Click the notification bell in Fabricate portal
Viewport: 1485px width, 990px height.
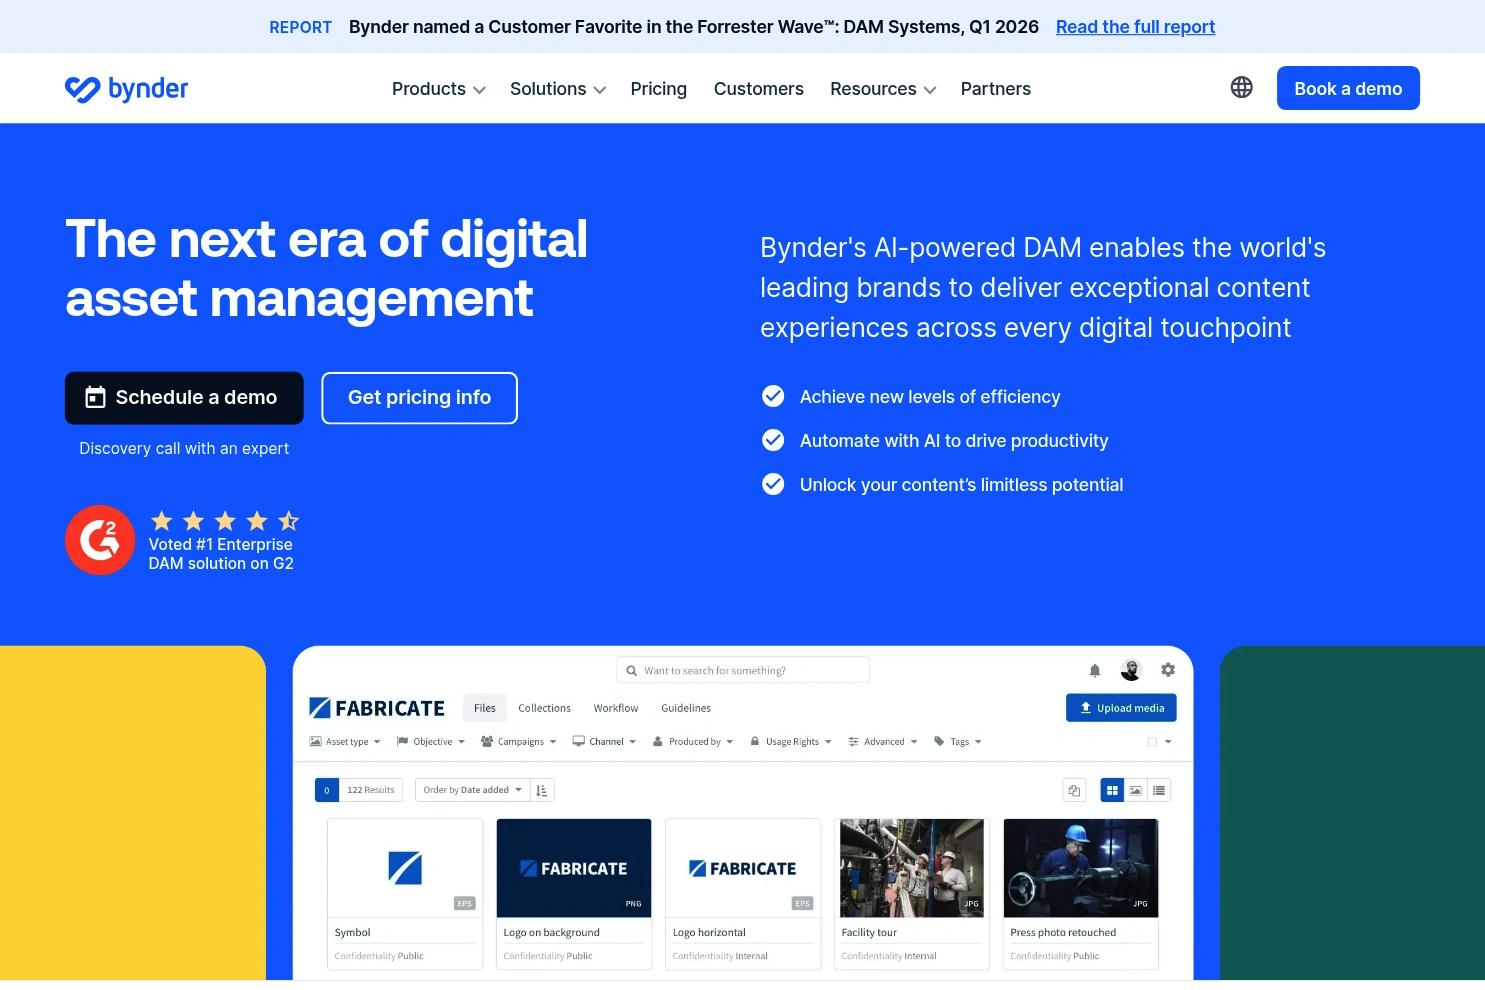[1095, 670]
